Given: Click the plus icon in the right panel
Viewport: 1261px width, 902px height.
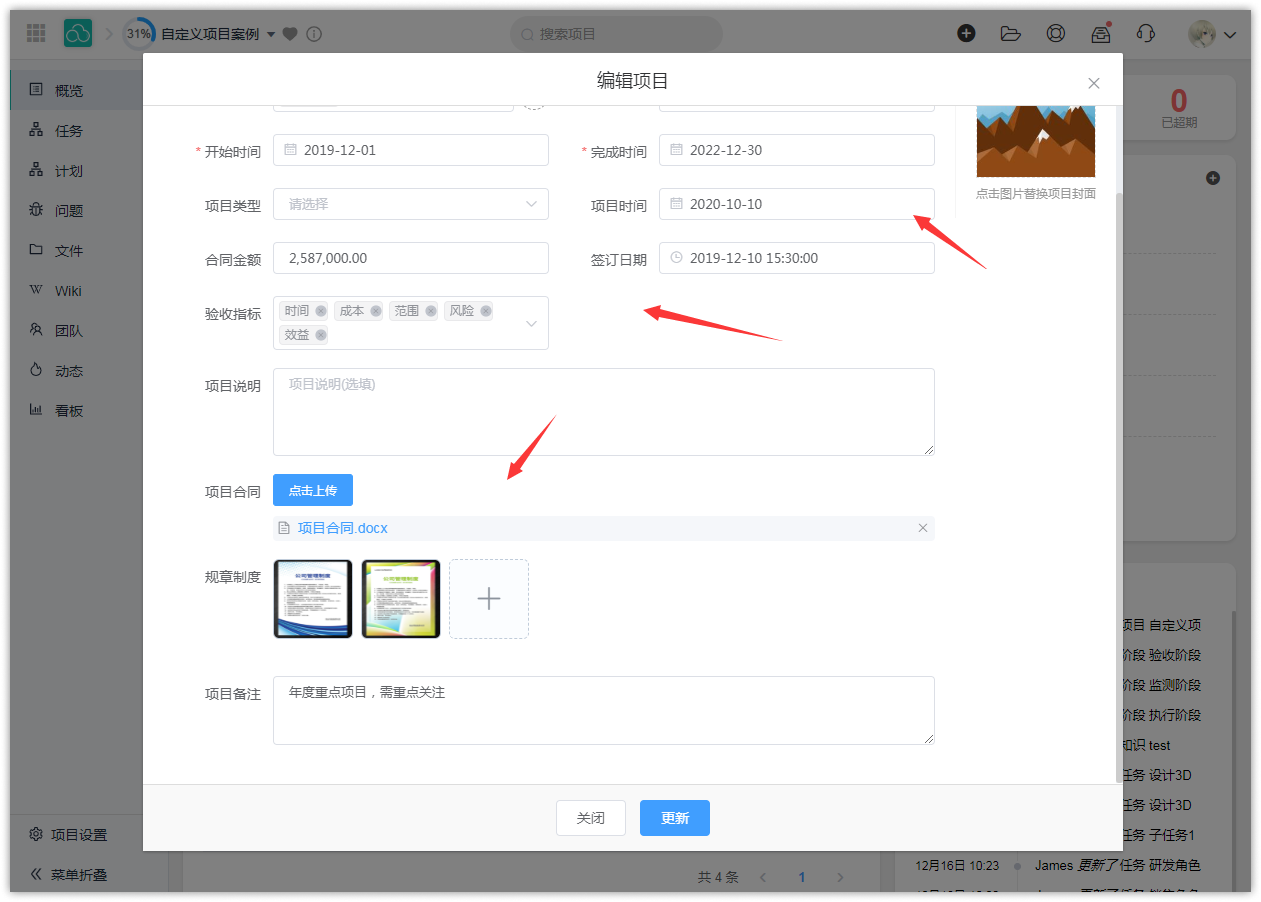Looking at the screenshot, I should click(1213, 178).
